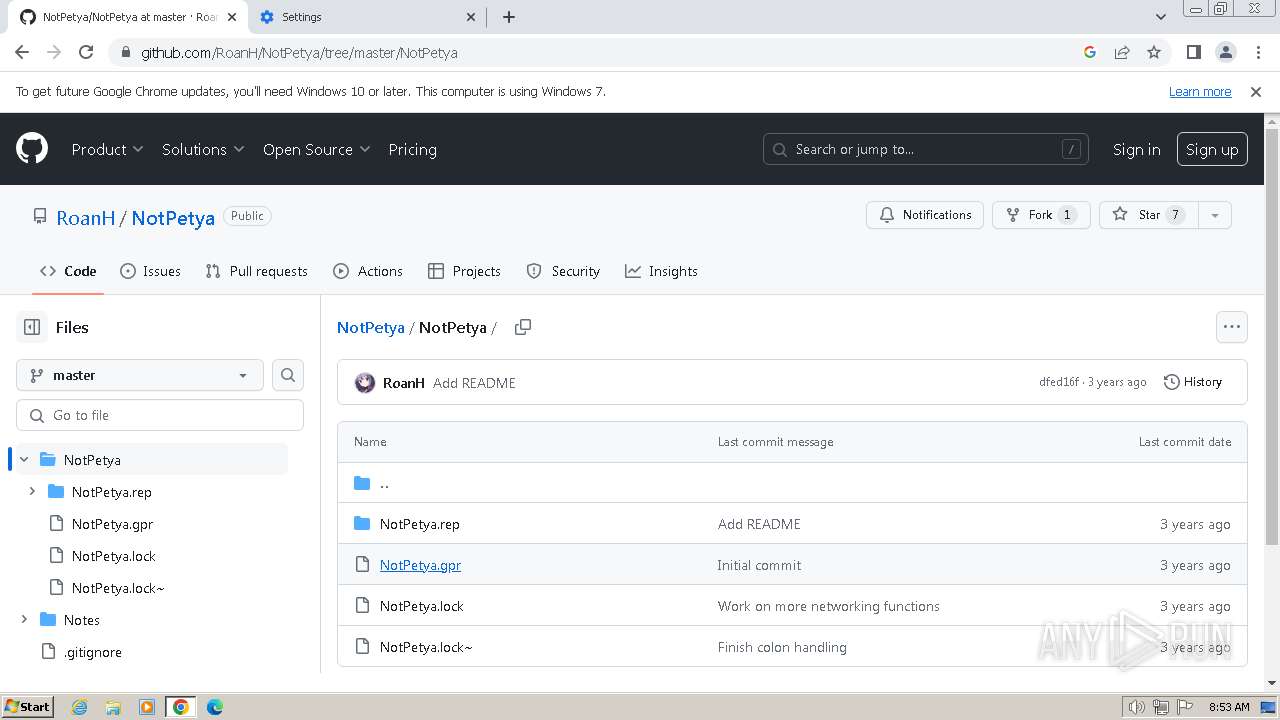The height and width of the screenshot is (720, 1280).
Task: Open Chrome share page icon
Action: pos(1122,52)
